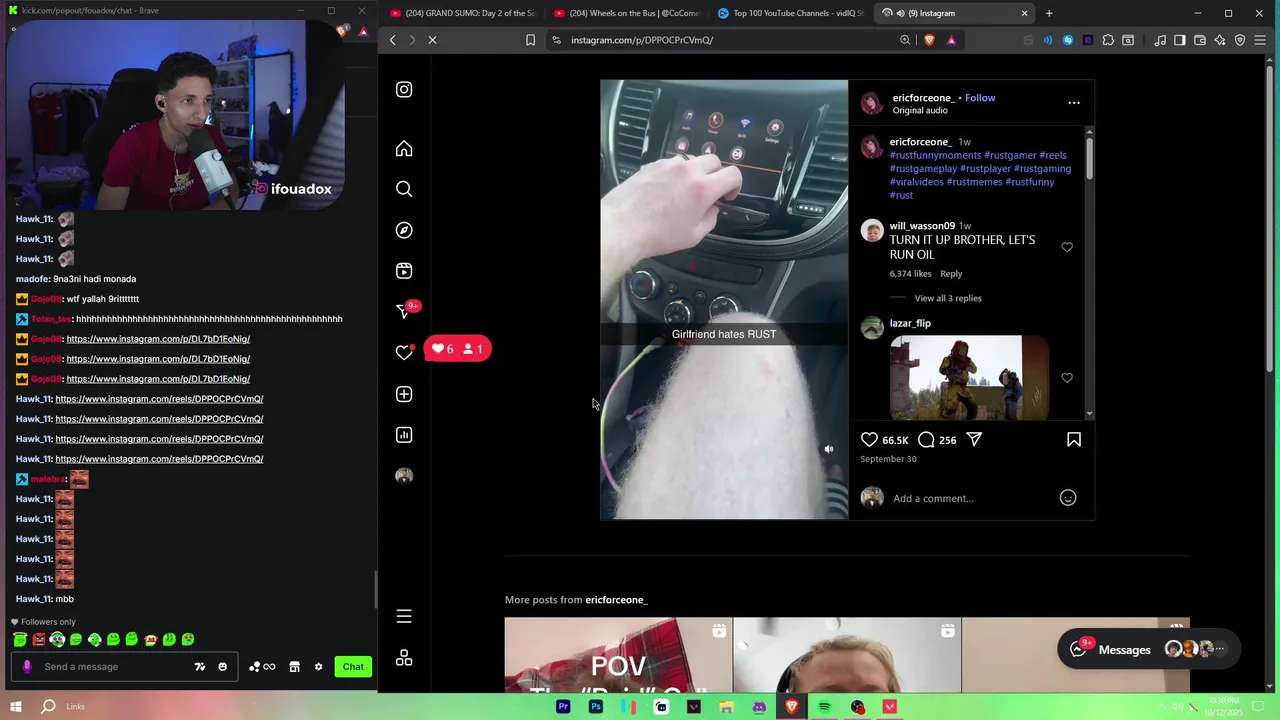
Task: Reply to will_wasson09's comment
Action: click(951, 274)
